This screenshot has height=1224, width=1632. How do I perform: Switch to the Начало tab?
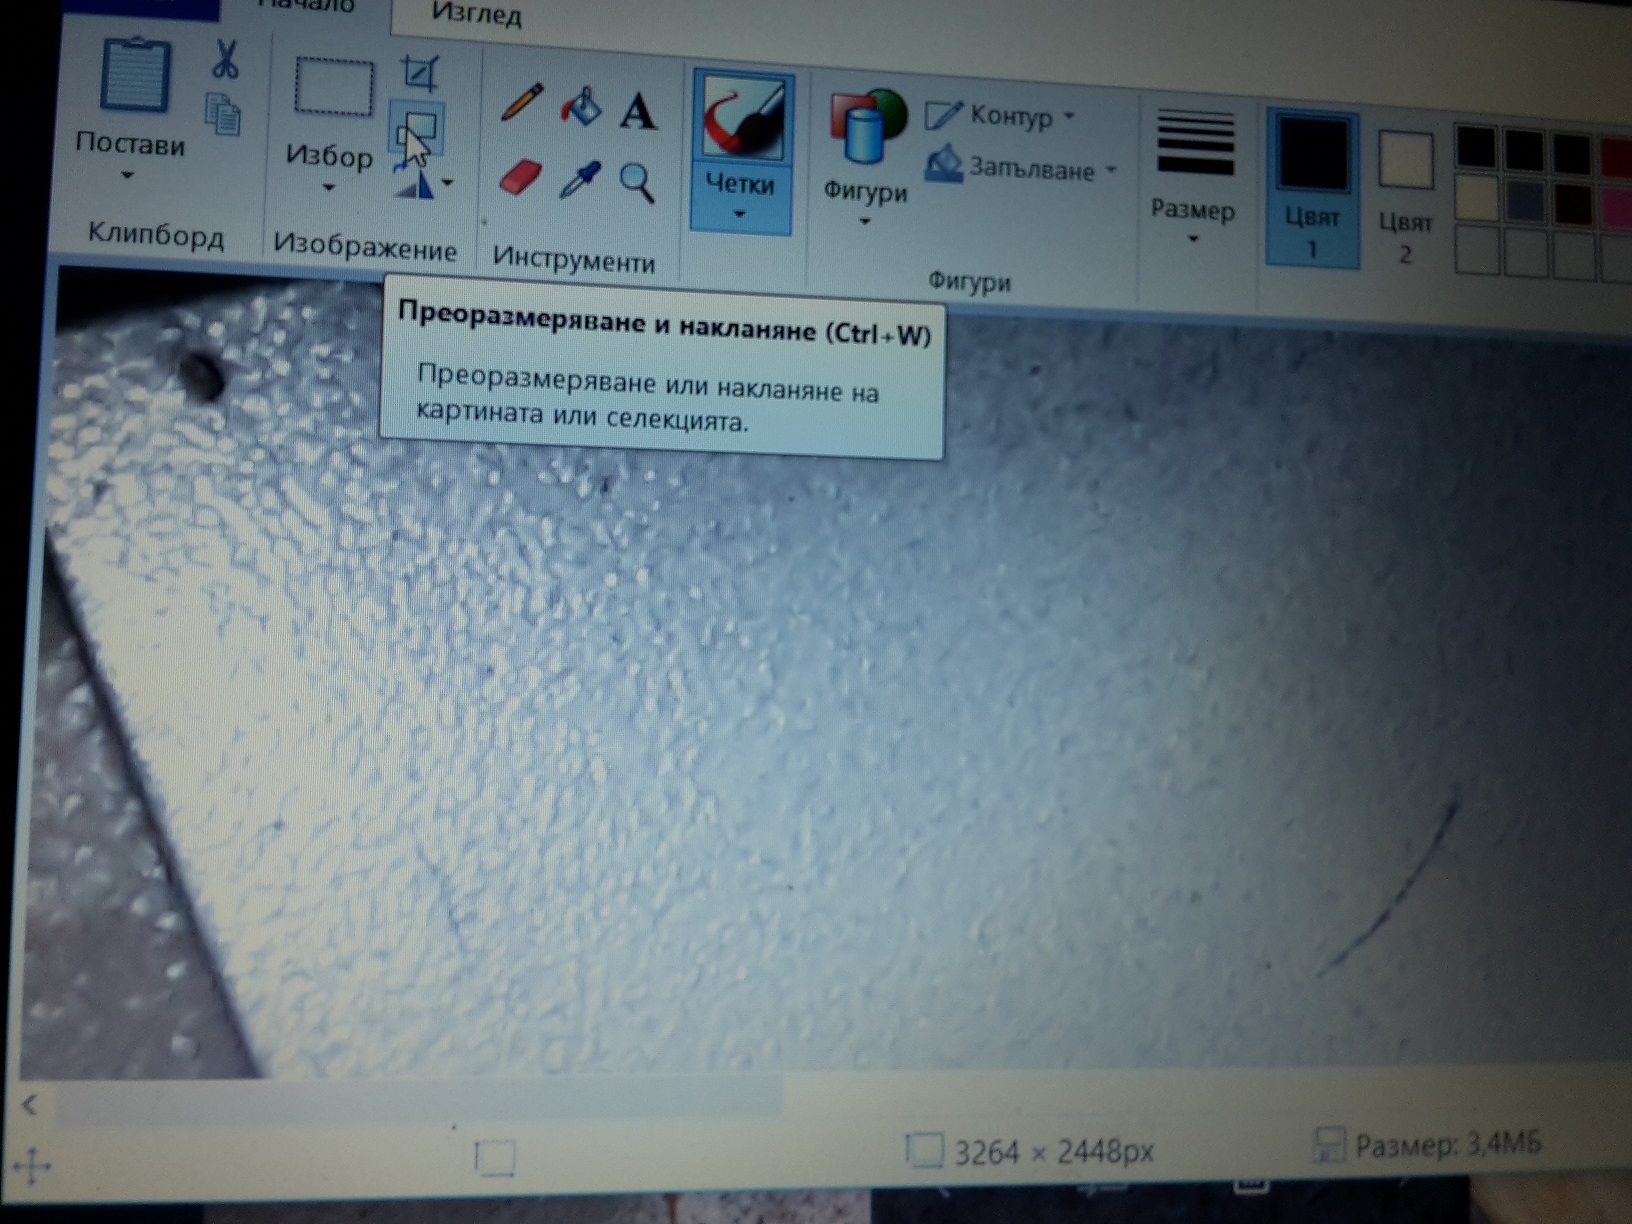(306, 8)
